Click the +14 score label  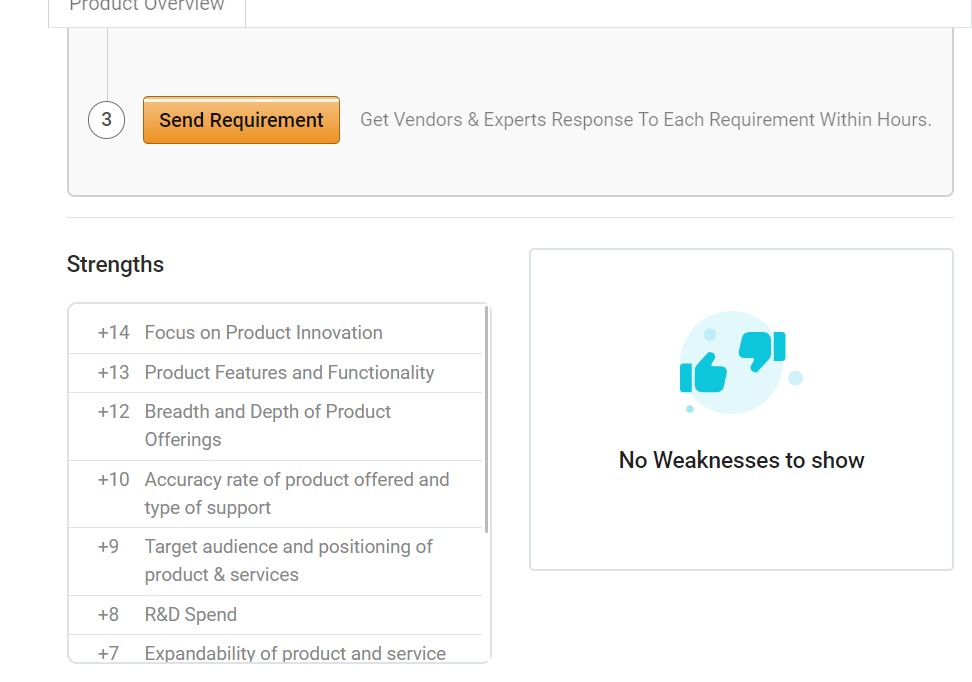pyautogui.click(x=113, y=333)
